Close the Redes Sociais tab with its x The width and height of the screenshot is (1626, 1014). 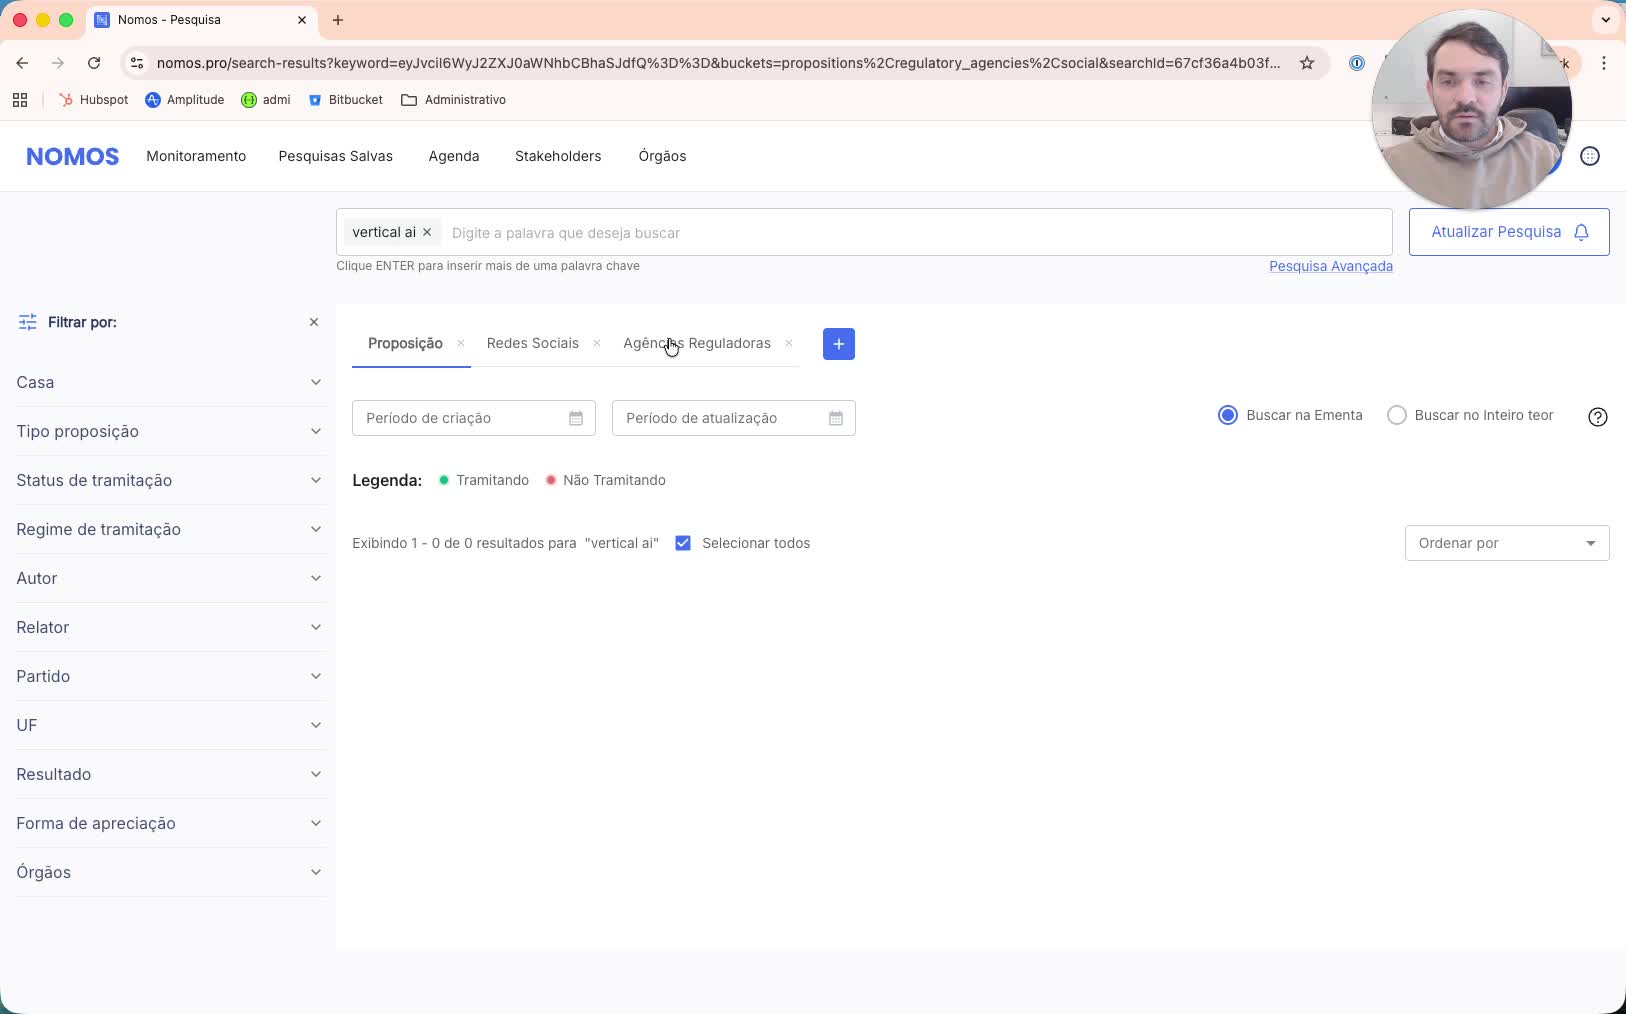(x=597, y=343)
